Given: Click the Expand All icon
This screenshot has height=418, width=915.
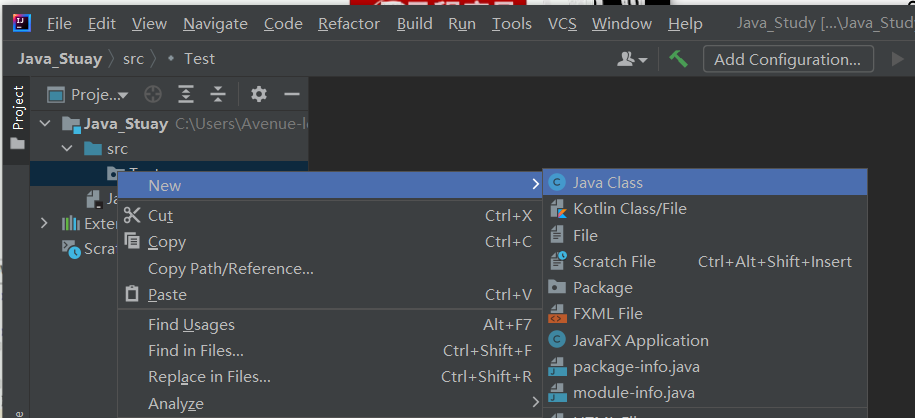Looking at the screenshot, I should (x=186, y=95).
